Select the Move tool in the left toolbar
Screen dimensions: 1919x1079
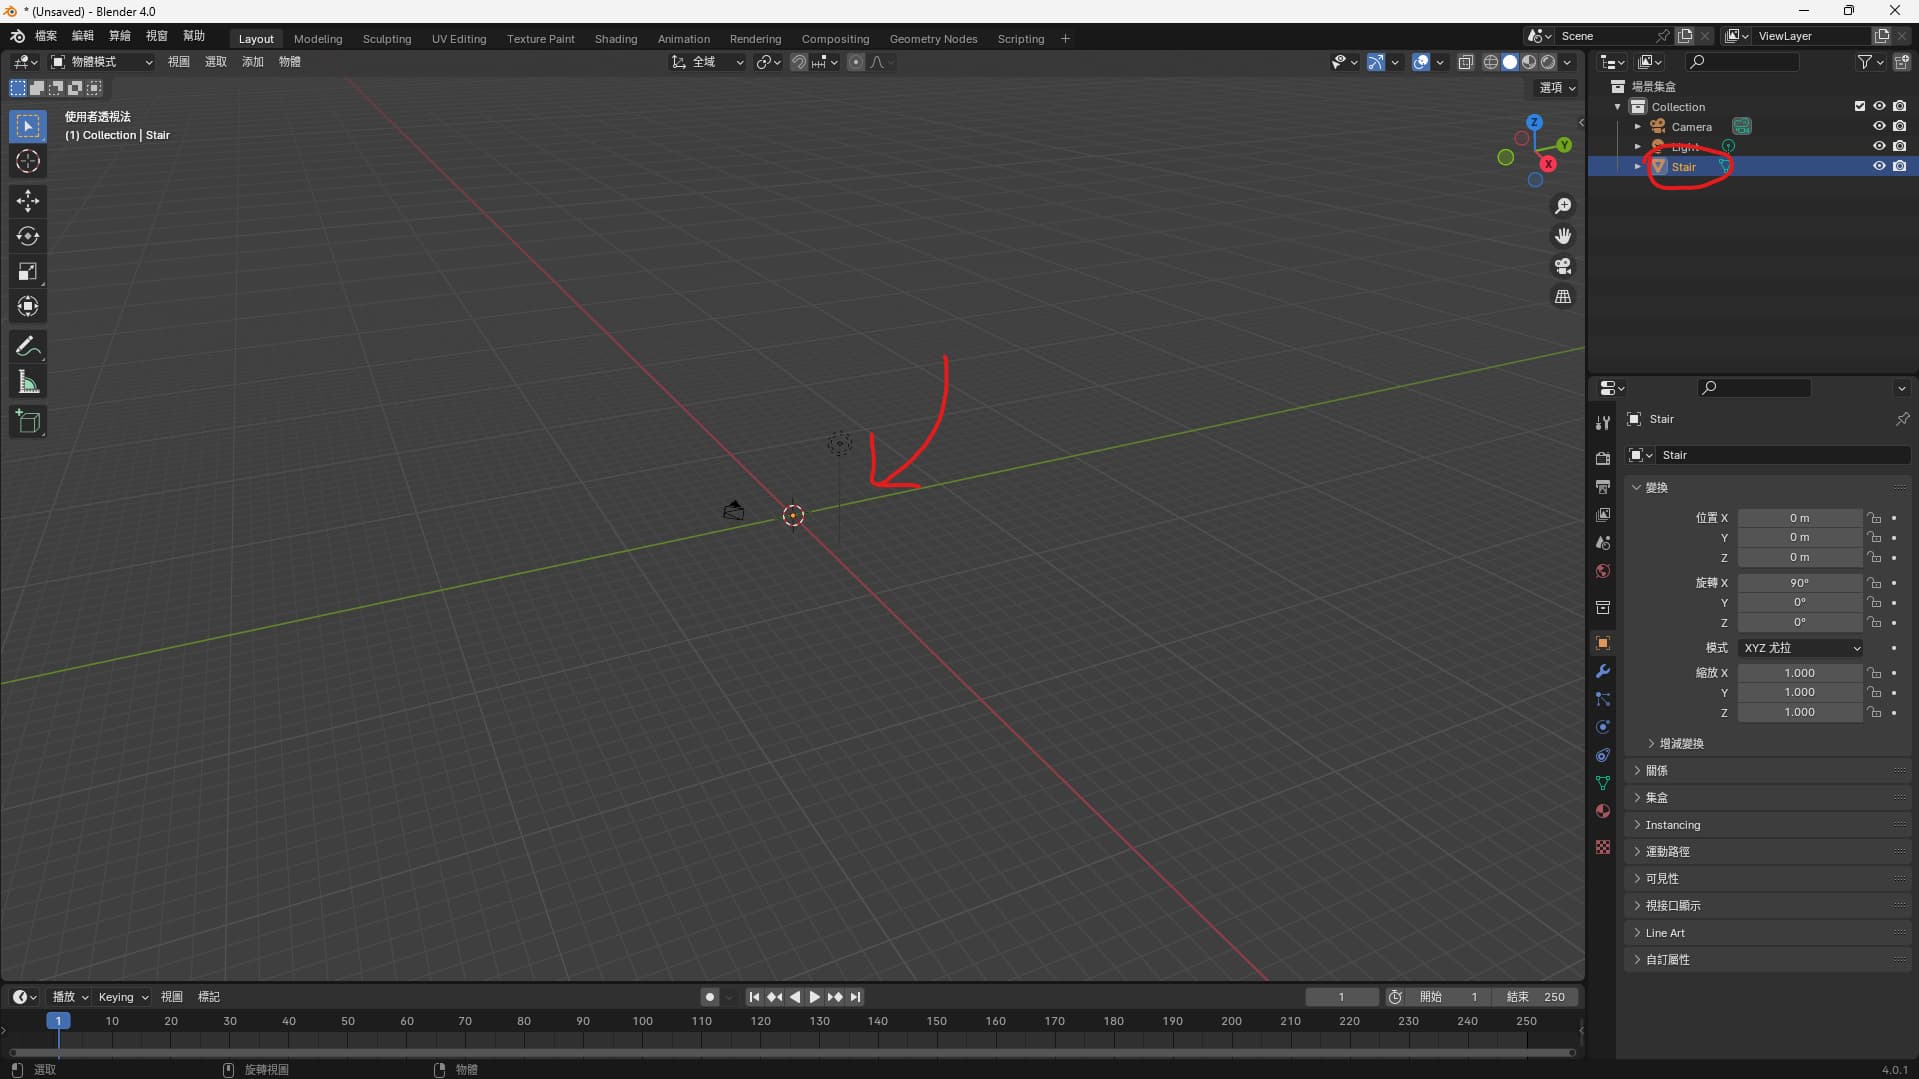[28, 201]
